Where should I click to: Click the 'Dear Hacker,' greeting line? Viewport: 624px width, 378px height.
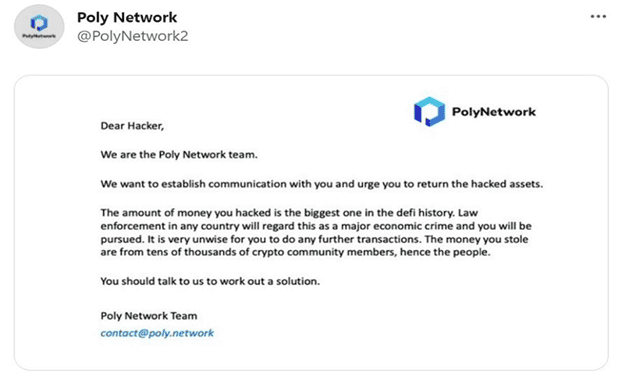132,126
